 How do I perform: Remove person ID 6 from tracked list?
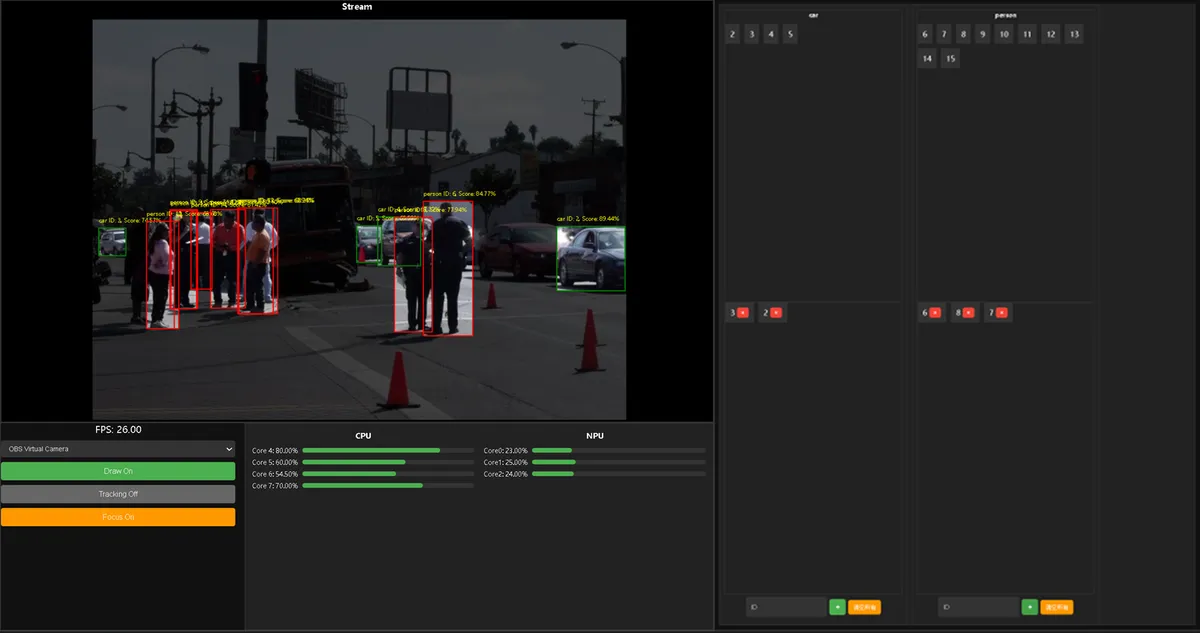pyautogui.click(x=936, y=313)
